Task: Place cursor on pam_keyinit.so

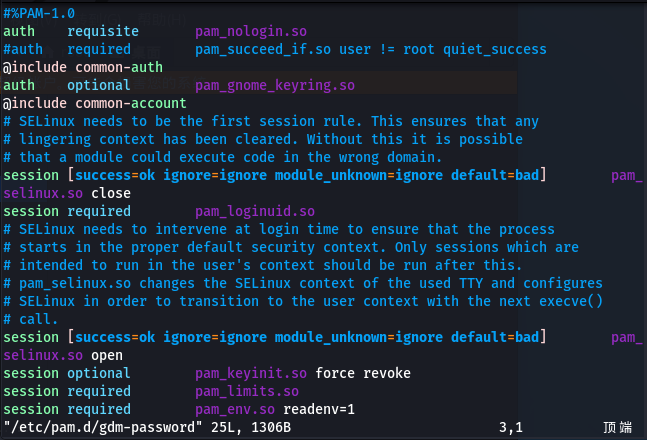Action: (250, 373)
